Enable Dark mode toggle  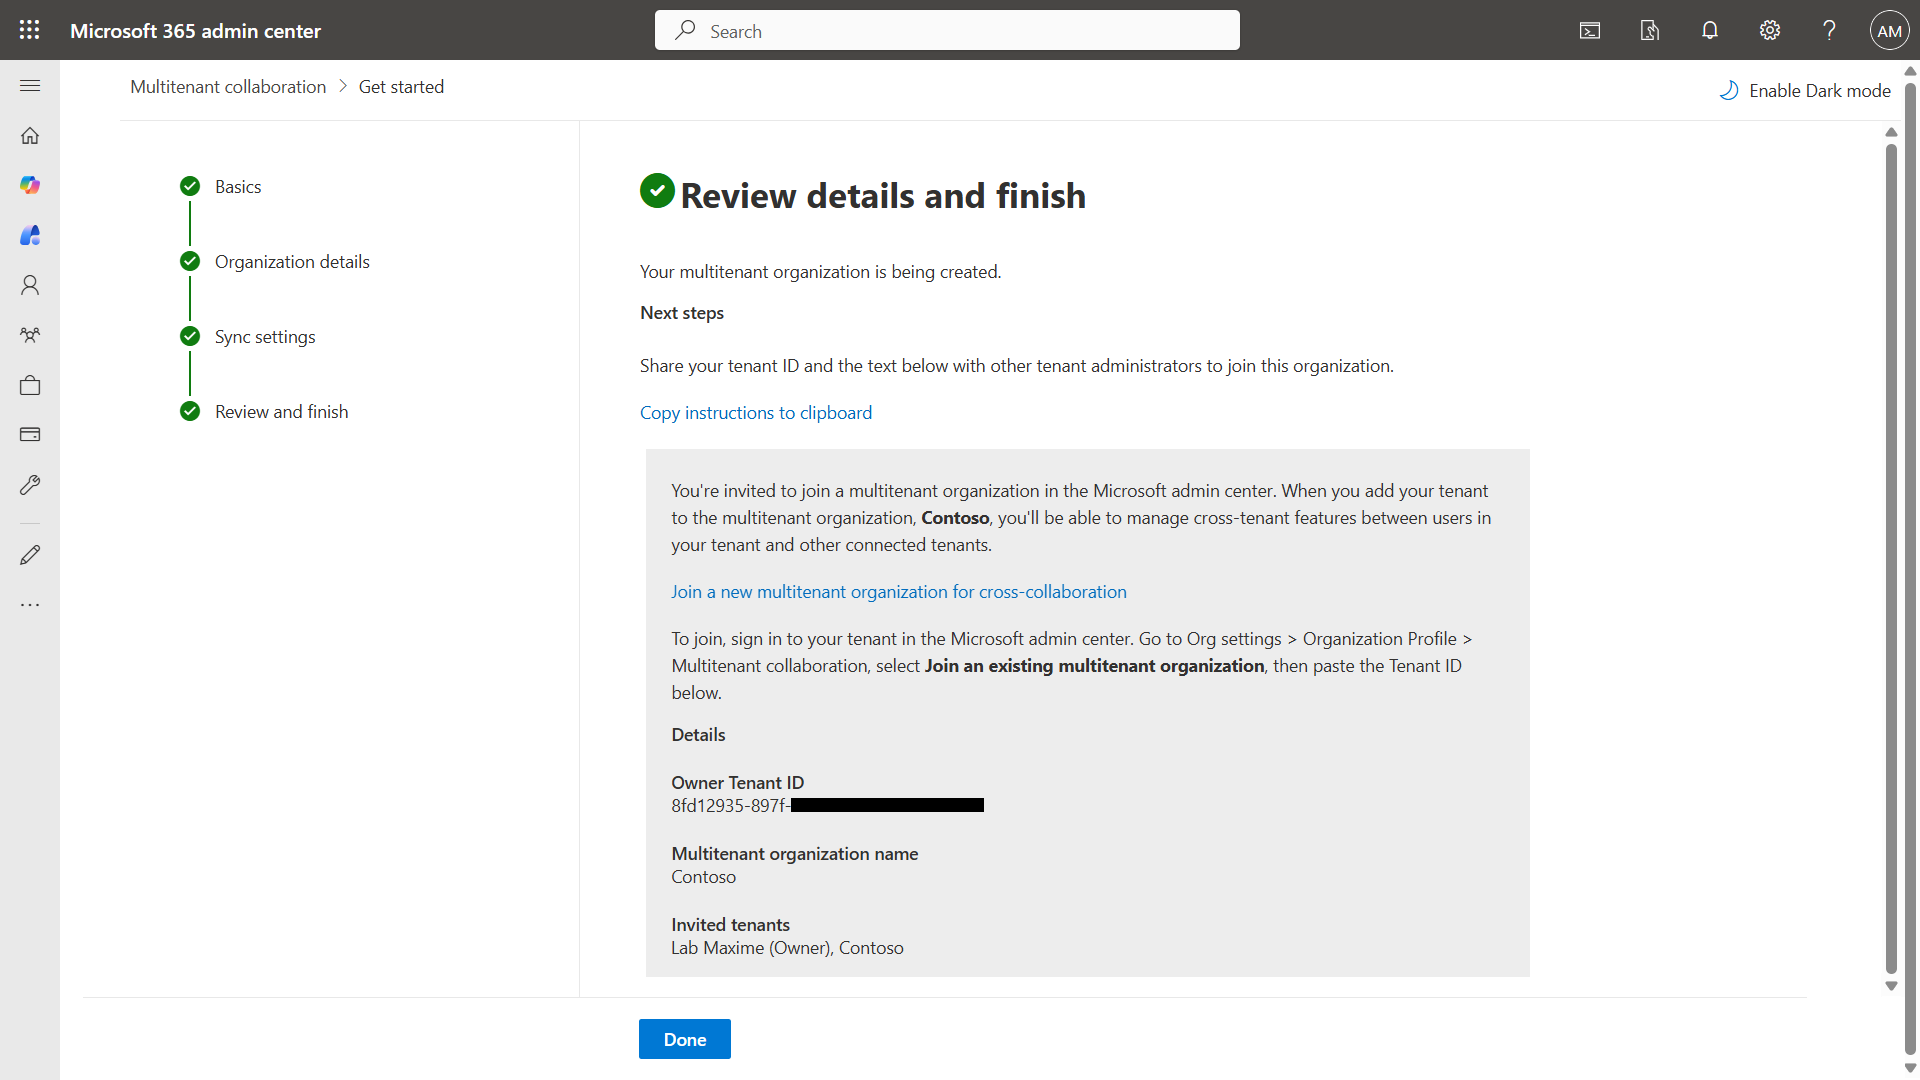[x=1805, y=91]
